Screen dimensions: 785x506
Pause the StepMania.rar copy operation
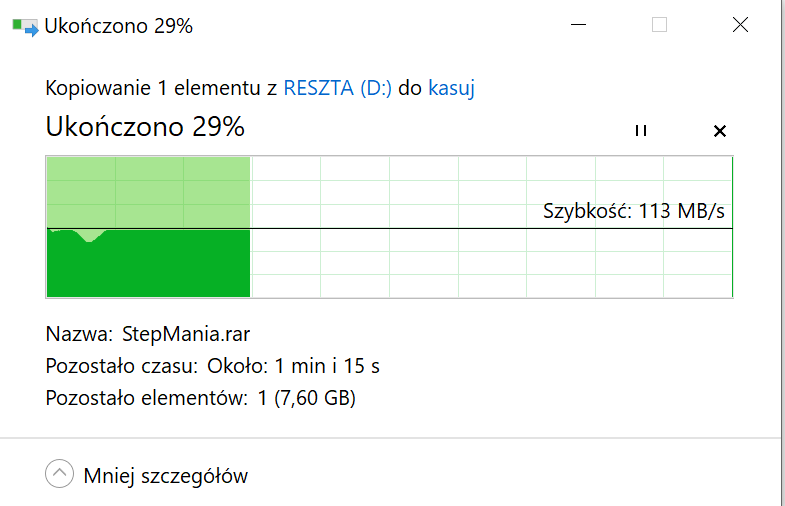(x=641, y=131)
